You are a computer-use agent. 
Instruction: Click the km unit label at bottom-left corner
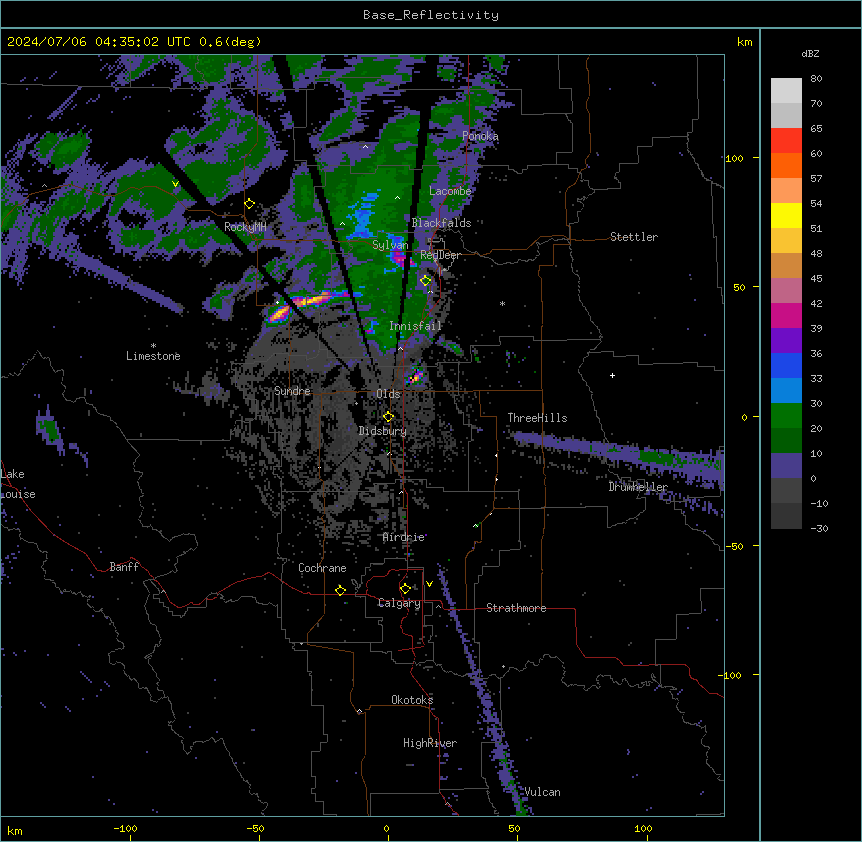tap(15, 830)
